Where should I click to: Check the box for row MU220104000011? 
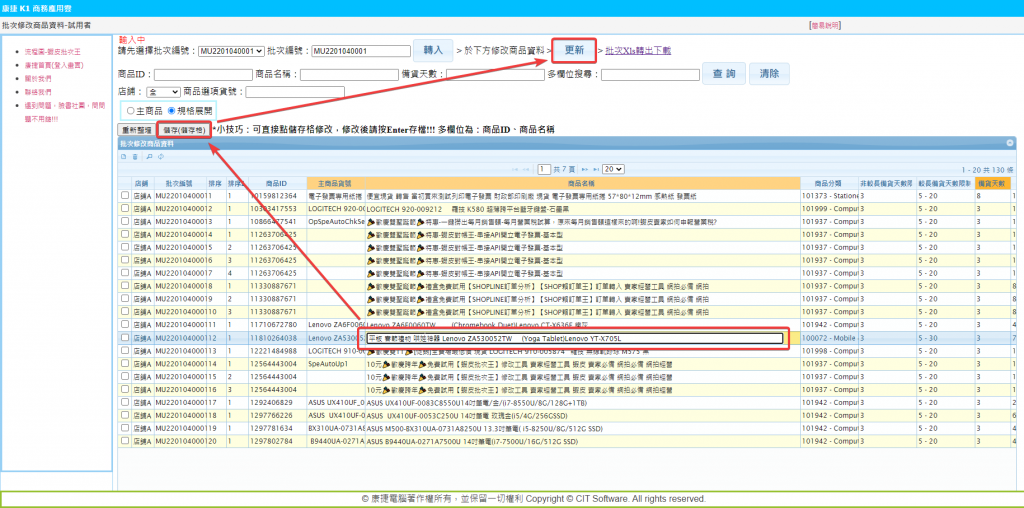pos(125,195)
